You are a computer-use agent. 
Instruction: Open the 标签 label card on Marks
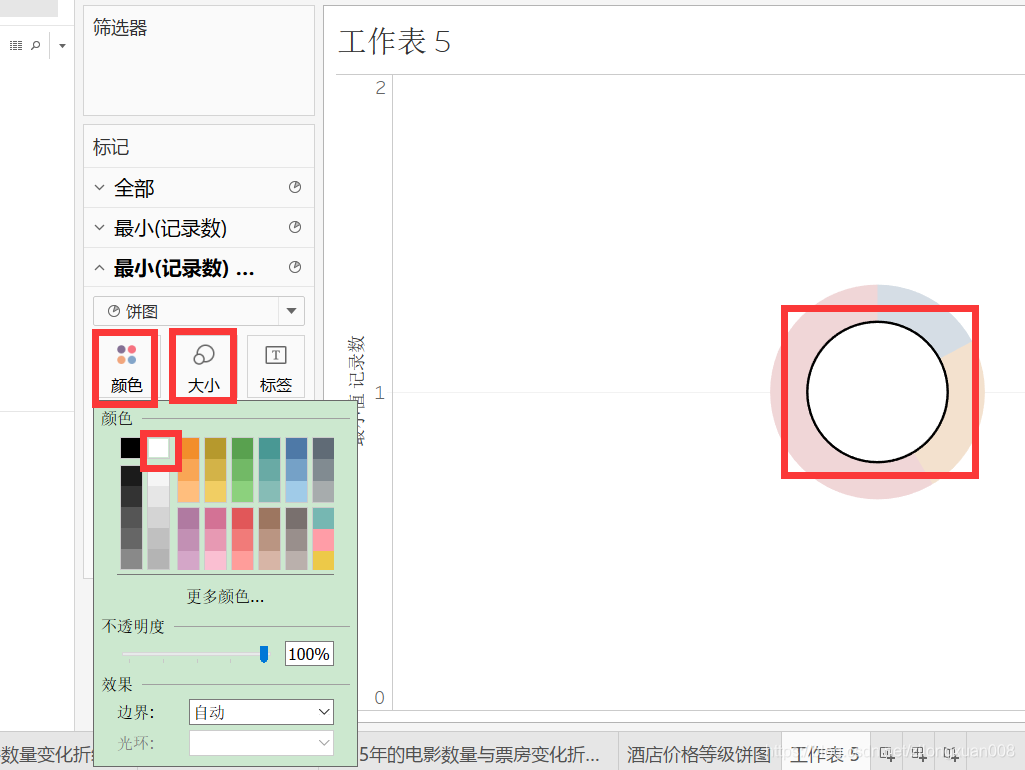tap(275, 368)
